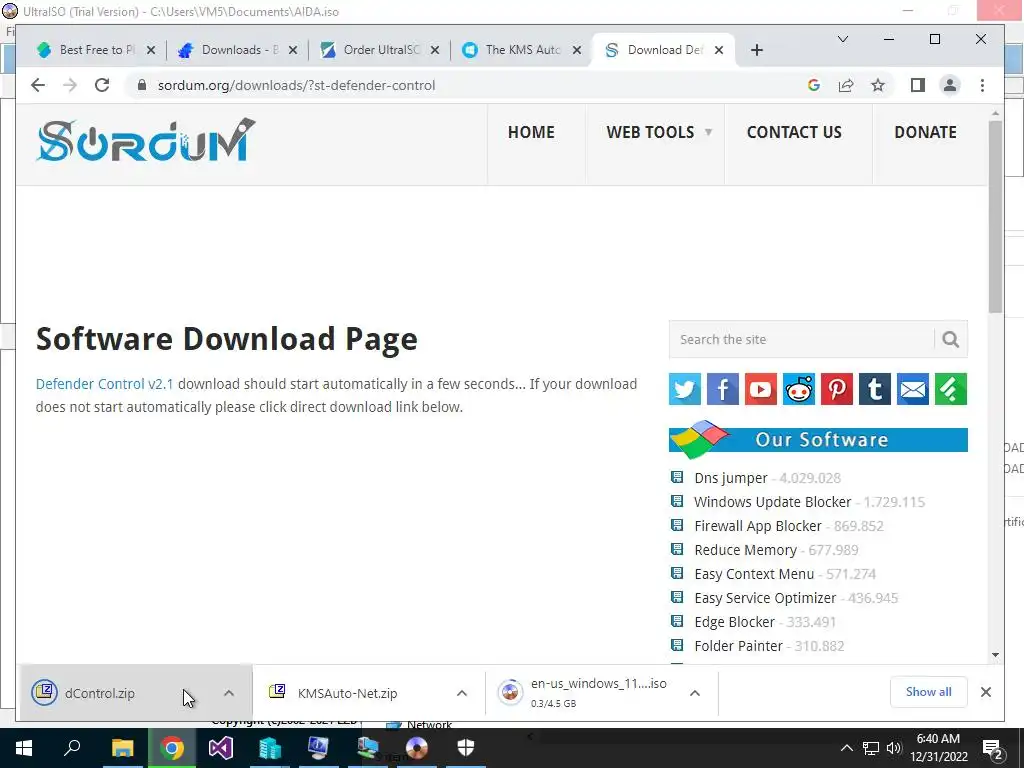Expand KMSAuto-Net.zip download options chevron
Viewport: 1024px width, 768px height.
click(462, 693)
